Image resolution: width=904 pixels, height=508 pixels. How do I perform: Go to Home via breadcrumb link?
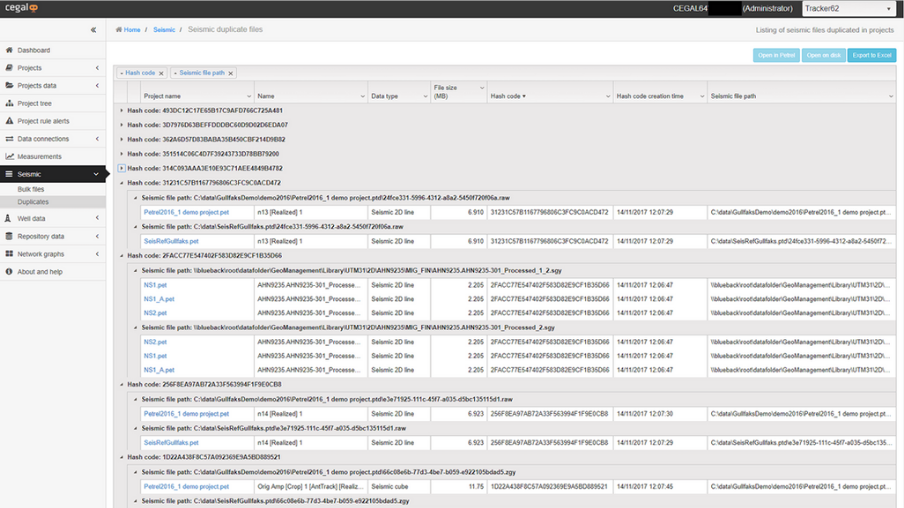(132, 29)
